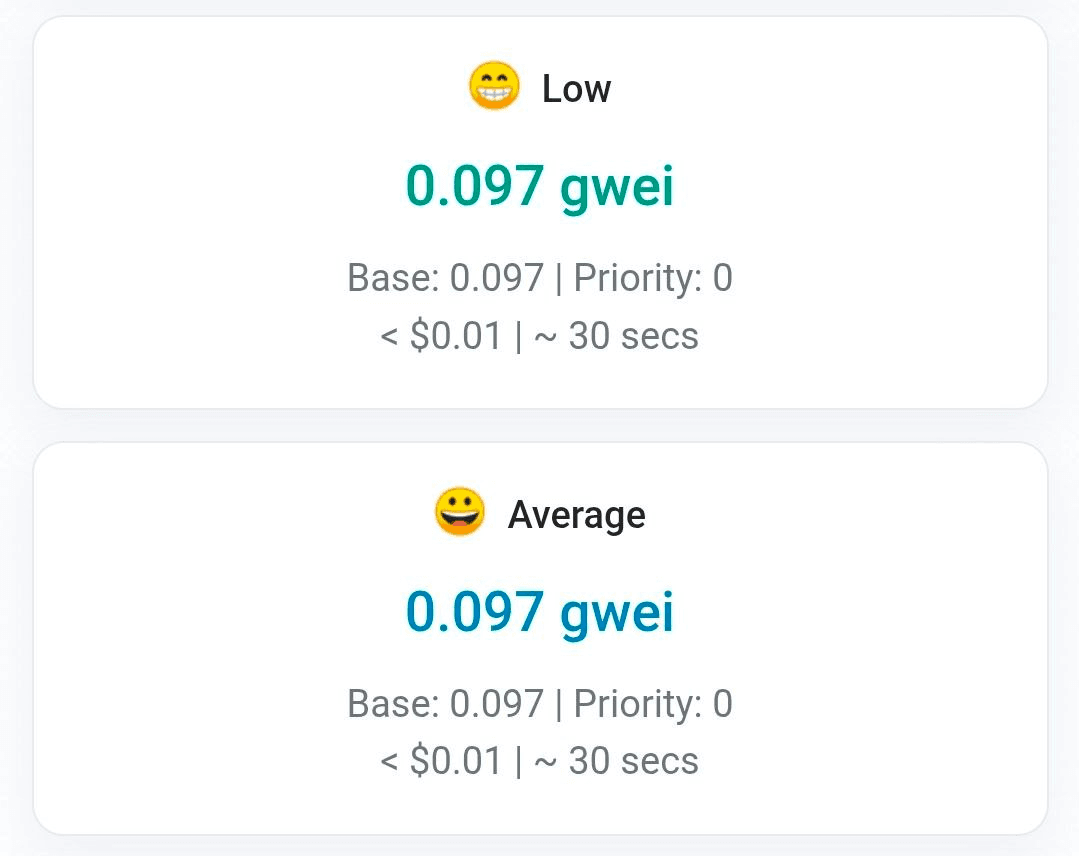Click Priority: 0 in the Low card
Screen dimensions: 1079x856
653,277
